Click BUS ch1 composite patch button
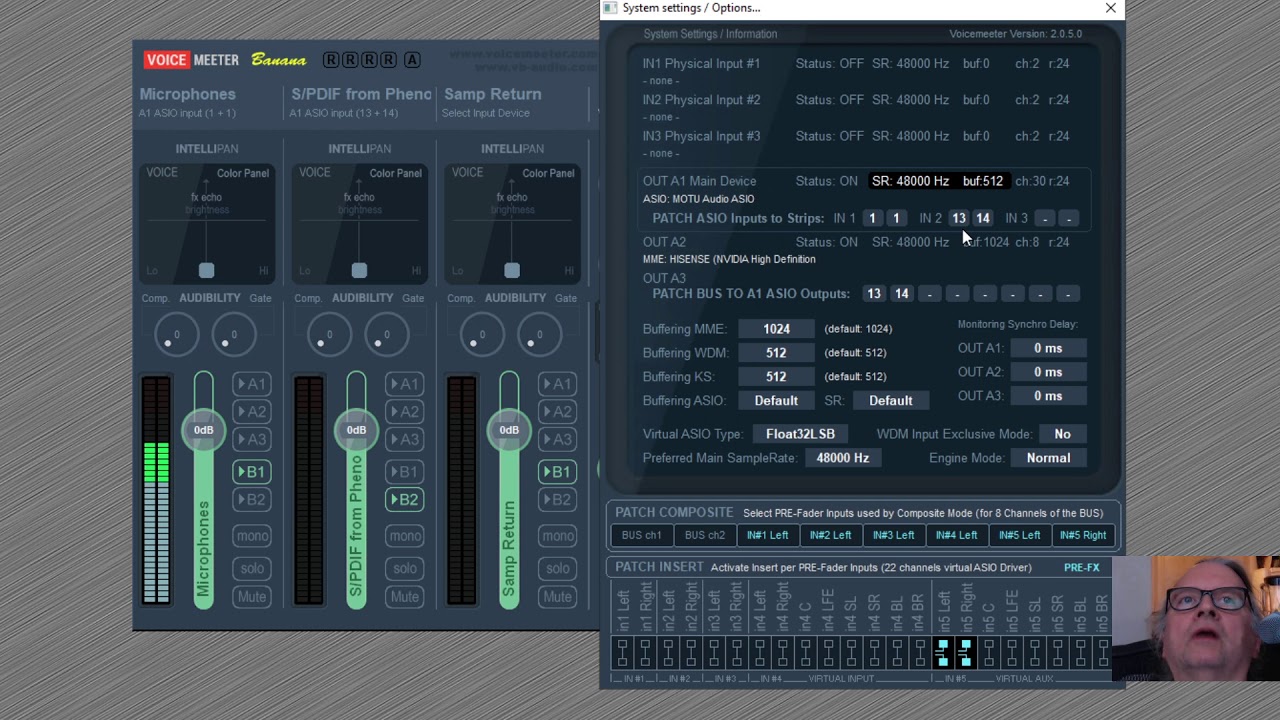This screenshot has width=1280, height=720. click(x=642, y=535)
